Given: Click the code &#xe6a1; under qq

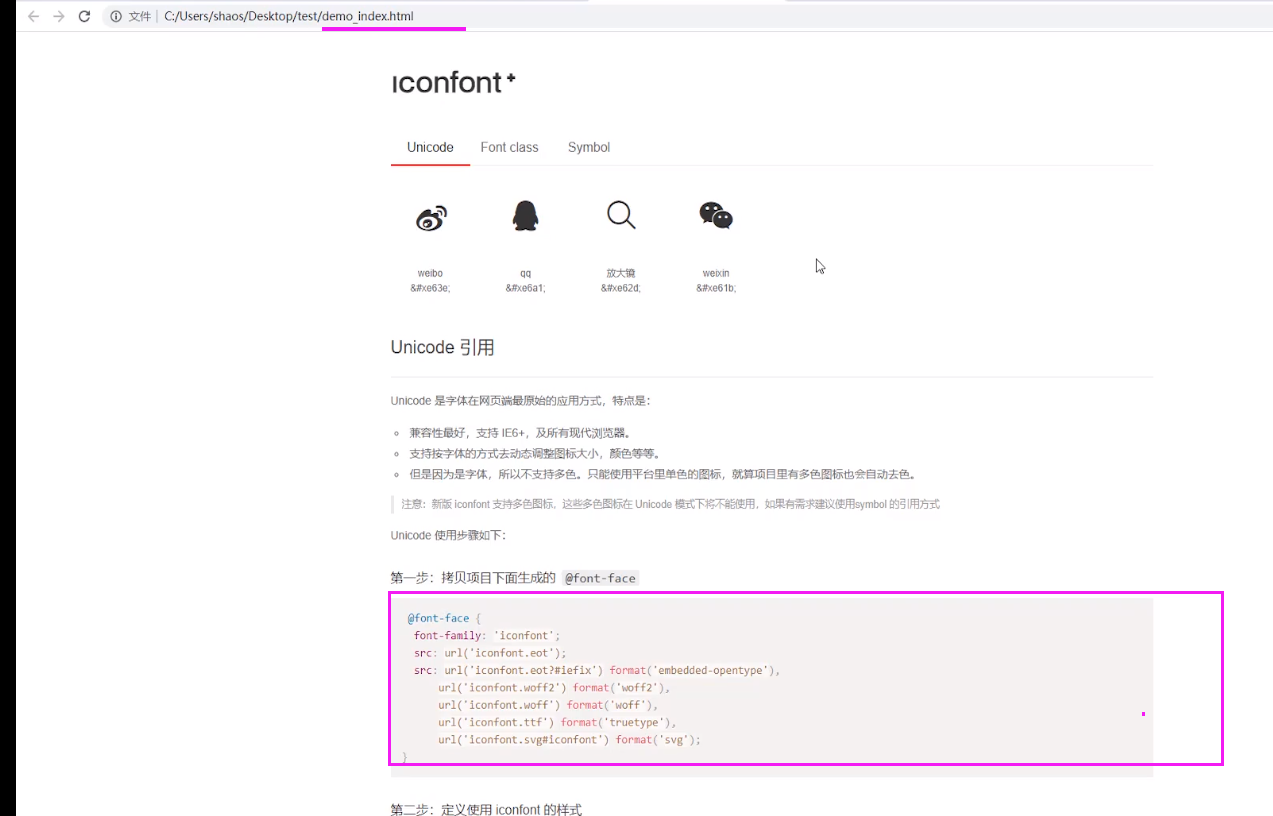Looking at the screenshot, I should 526,288.
